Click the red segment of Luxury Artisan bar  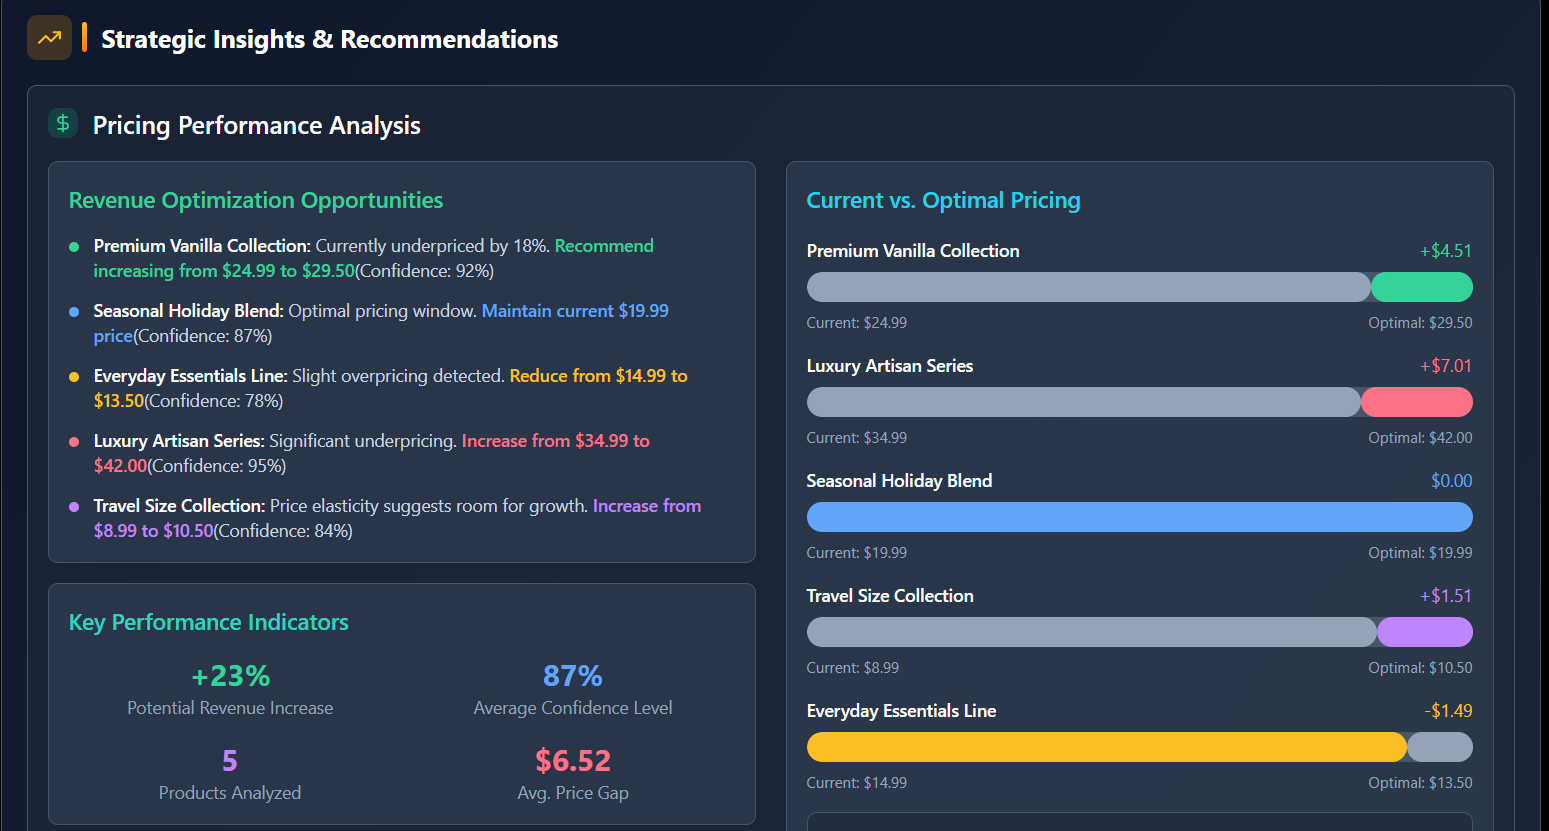[1416, 402]
